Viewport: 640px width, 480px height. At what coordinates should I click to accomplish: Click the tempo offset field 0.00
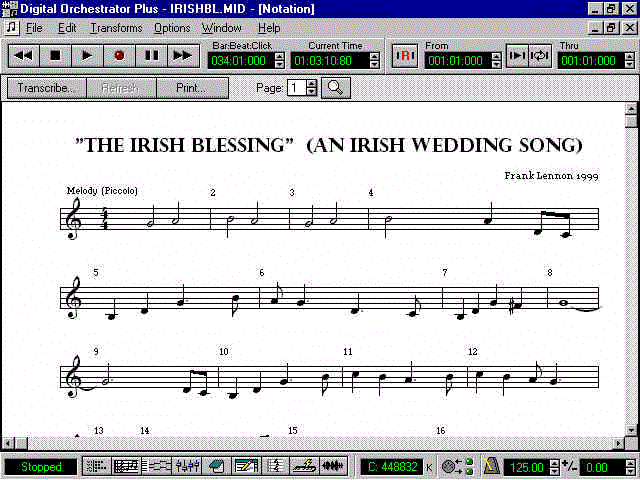click(x=602, y=467)
